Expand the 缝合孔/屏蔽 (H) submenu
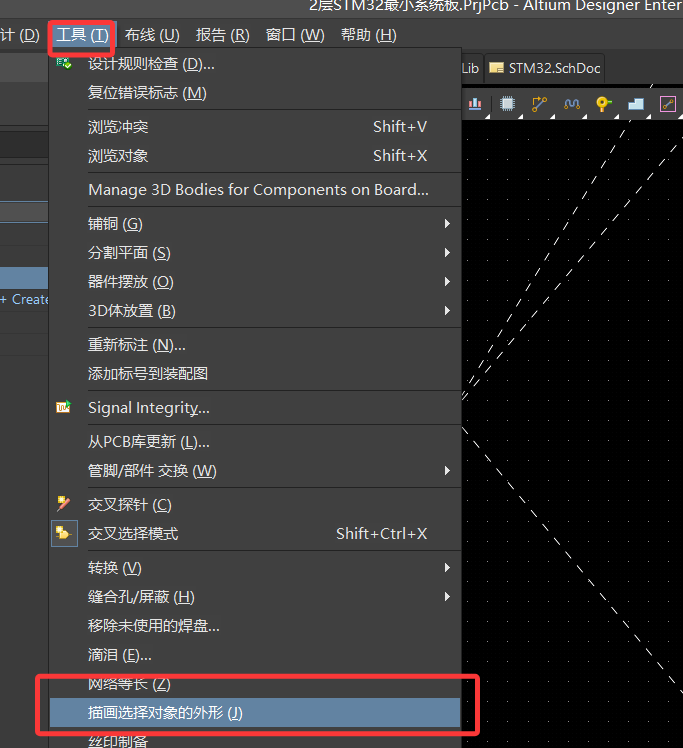This screenshot has width=683, height=748. (x=255, y=597)
